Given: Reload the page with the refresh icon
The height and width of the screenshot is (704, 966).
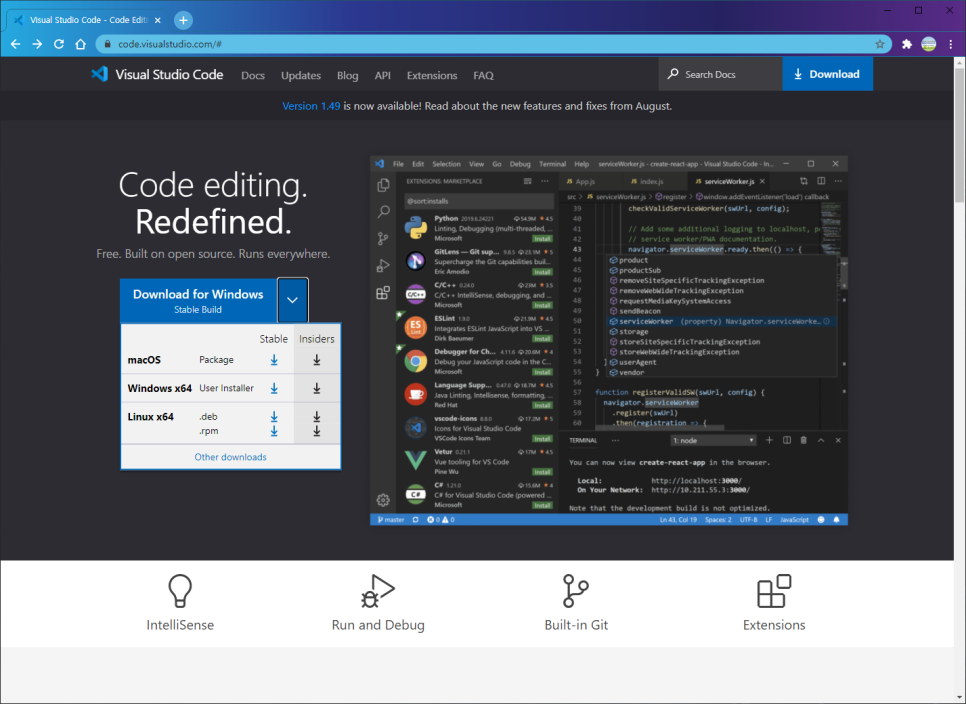Looking at the screenshot, I should [x=59, y=44].
